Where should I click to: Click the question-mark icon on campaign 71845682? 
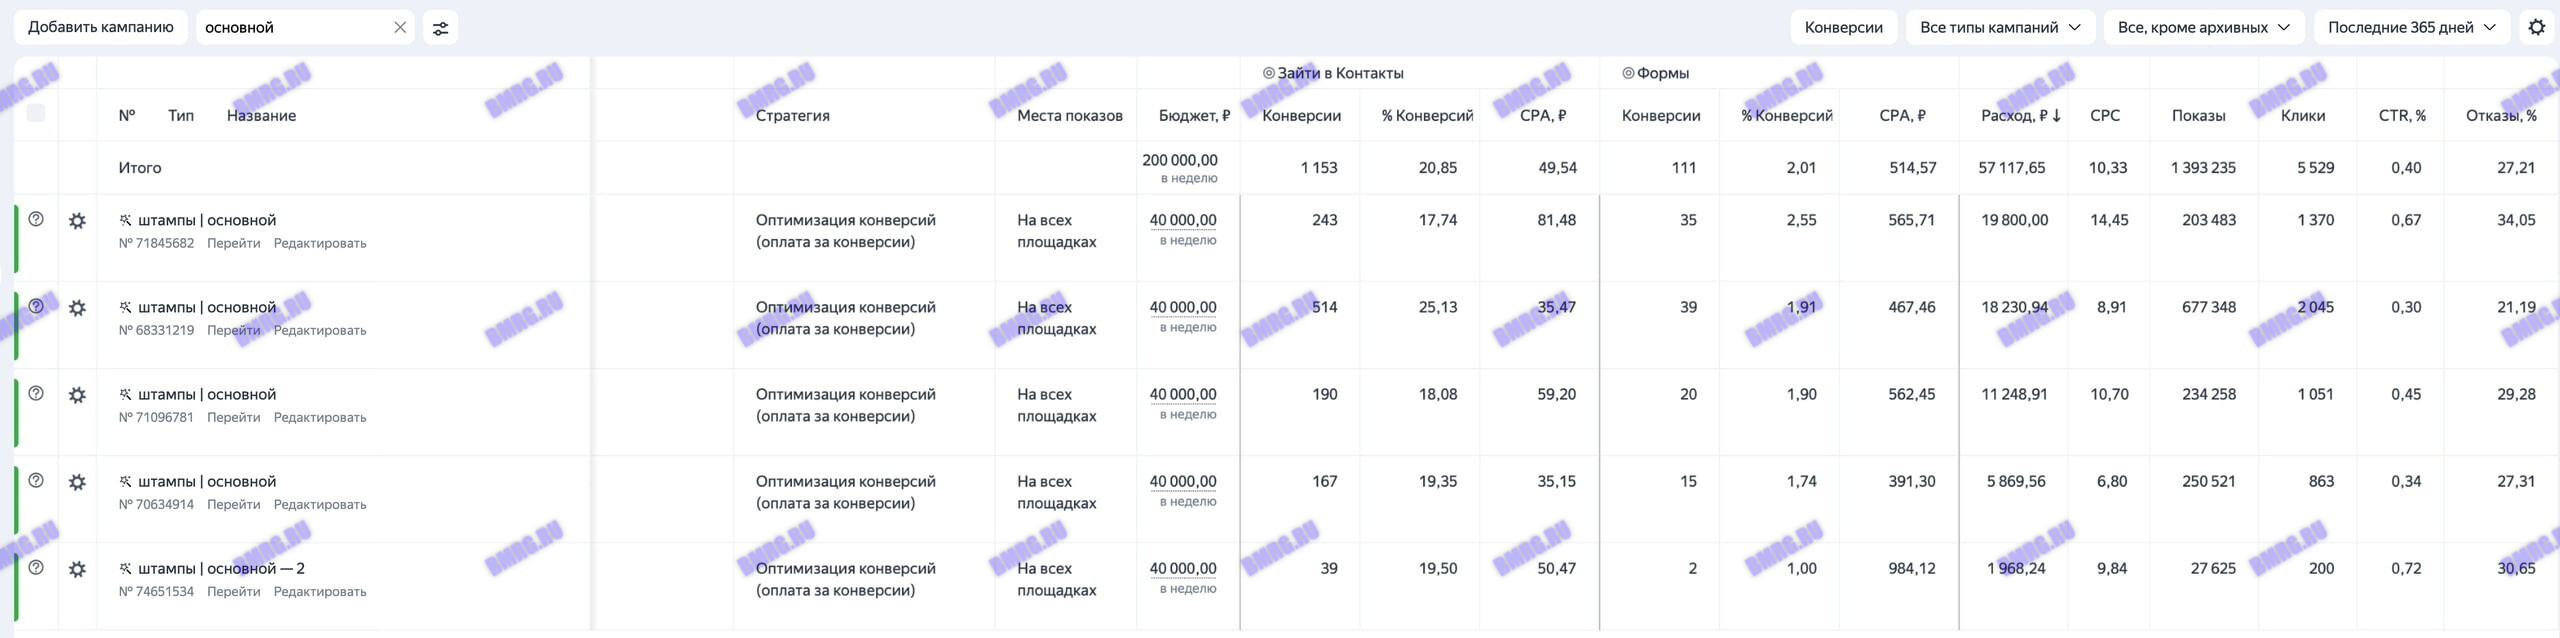38,221
